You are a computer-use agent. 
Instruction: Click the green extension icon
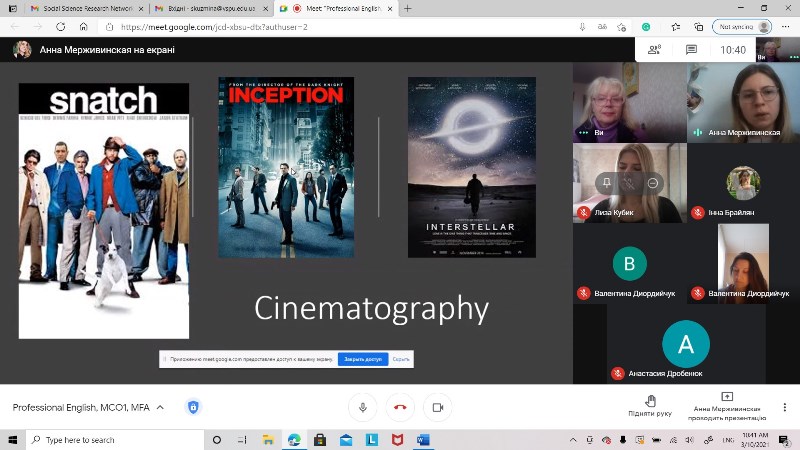646,27
